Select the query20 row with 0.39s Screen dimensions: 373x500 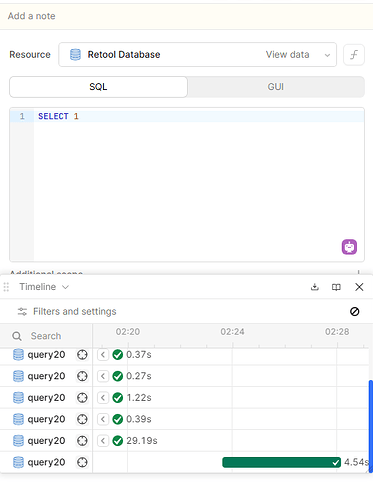[46, 419]
